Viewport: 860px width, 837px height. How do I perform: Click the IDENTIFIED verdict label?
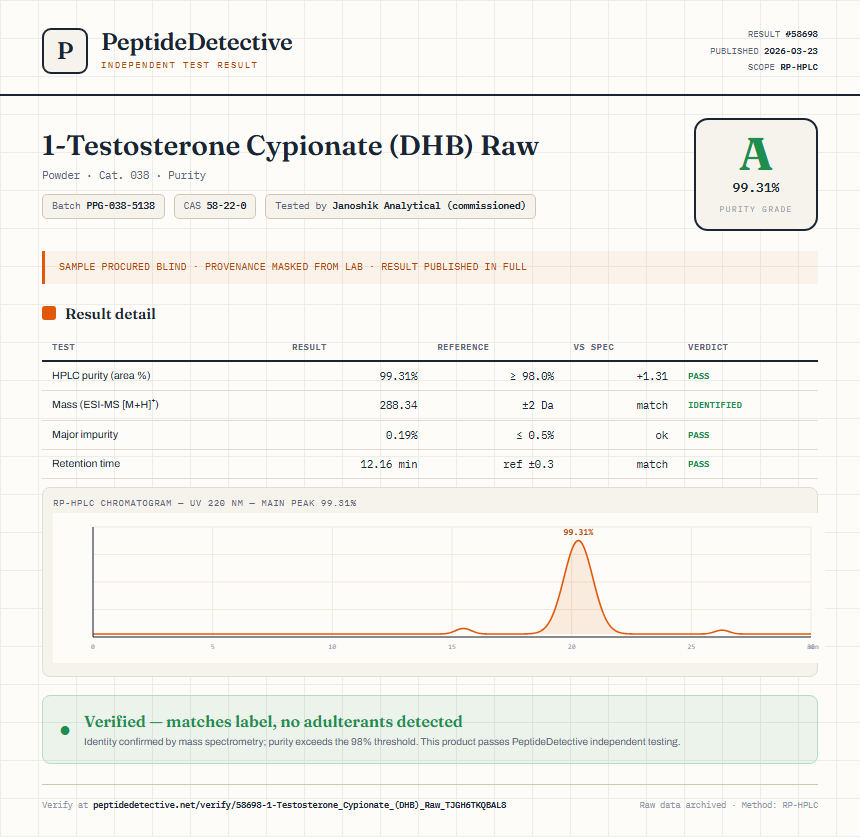tap(715, 405)
